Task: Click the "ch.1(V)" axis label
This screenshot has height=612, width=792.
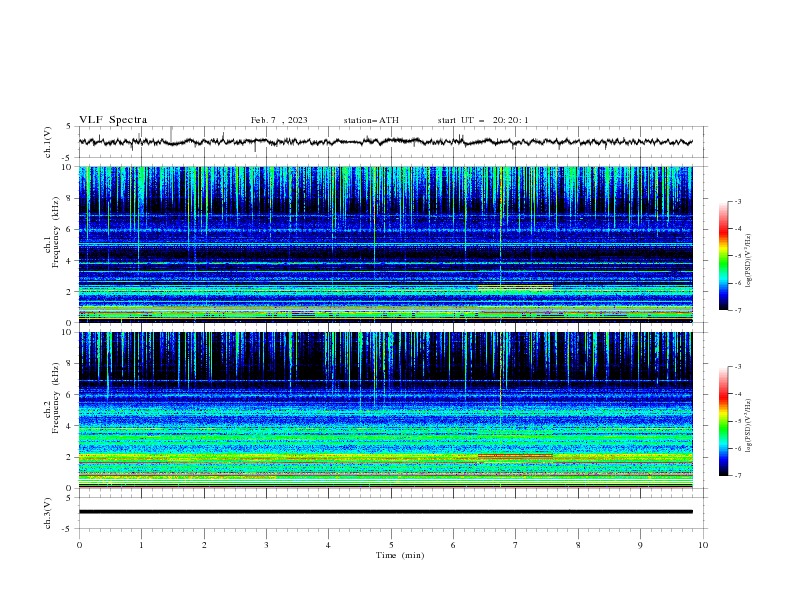Action: point(48,142)
